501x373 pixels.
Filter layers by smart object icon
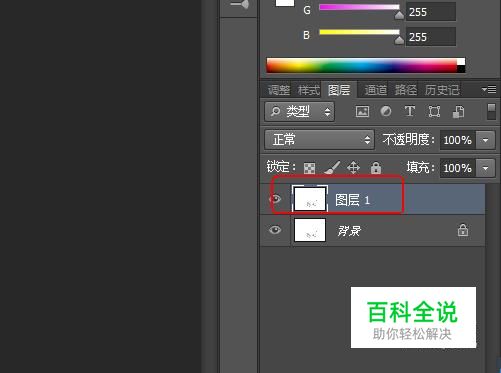coord(458,112)
